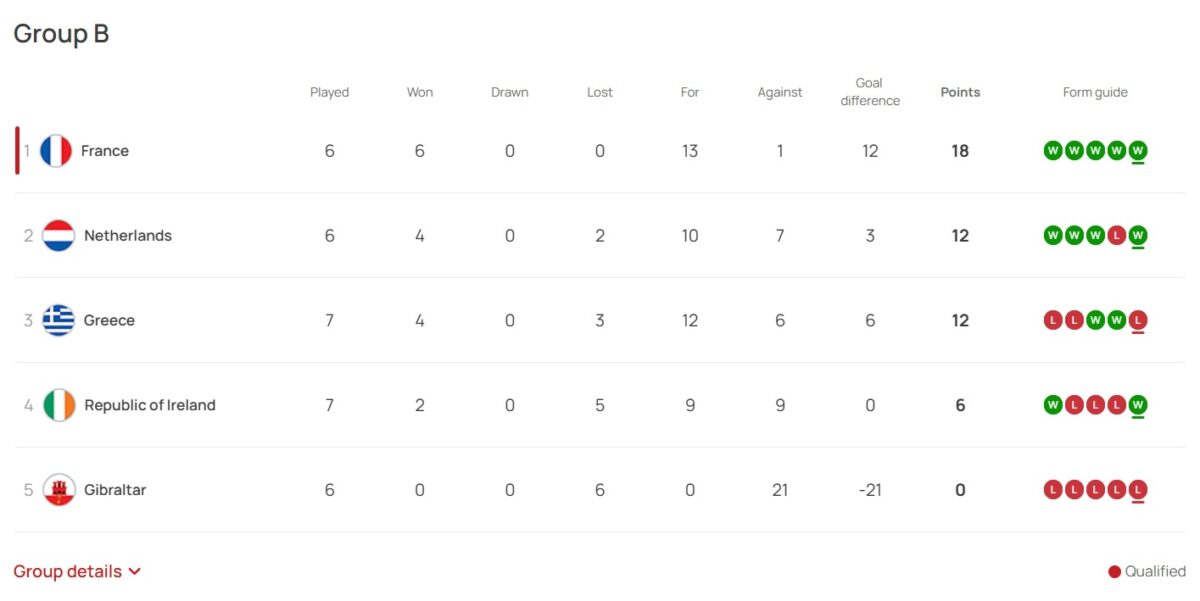
Task: Select the red L badge in Netherlands form guide
Action: click(1117, 236)
